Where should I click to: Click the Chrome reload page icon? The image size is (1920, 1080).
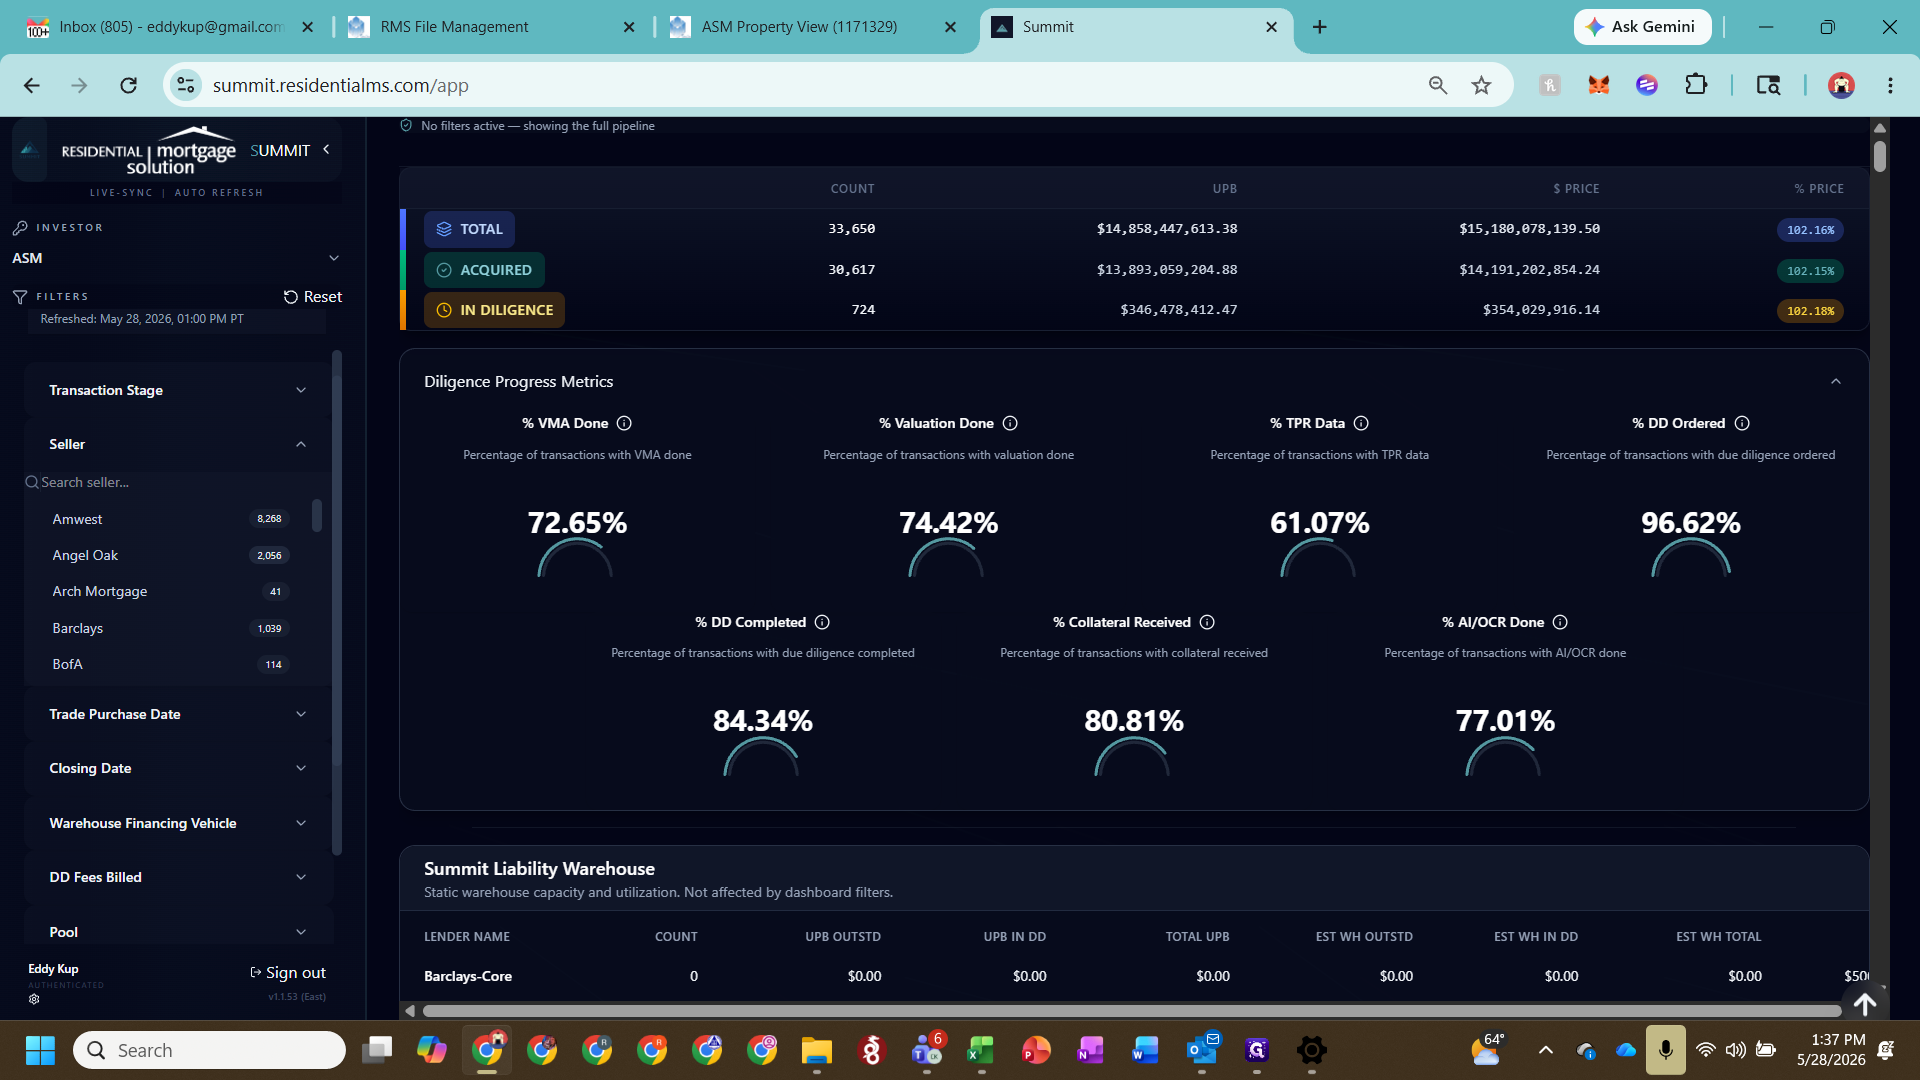(x=128, y=86)
